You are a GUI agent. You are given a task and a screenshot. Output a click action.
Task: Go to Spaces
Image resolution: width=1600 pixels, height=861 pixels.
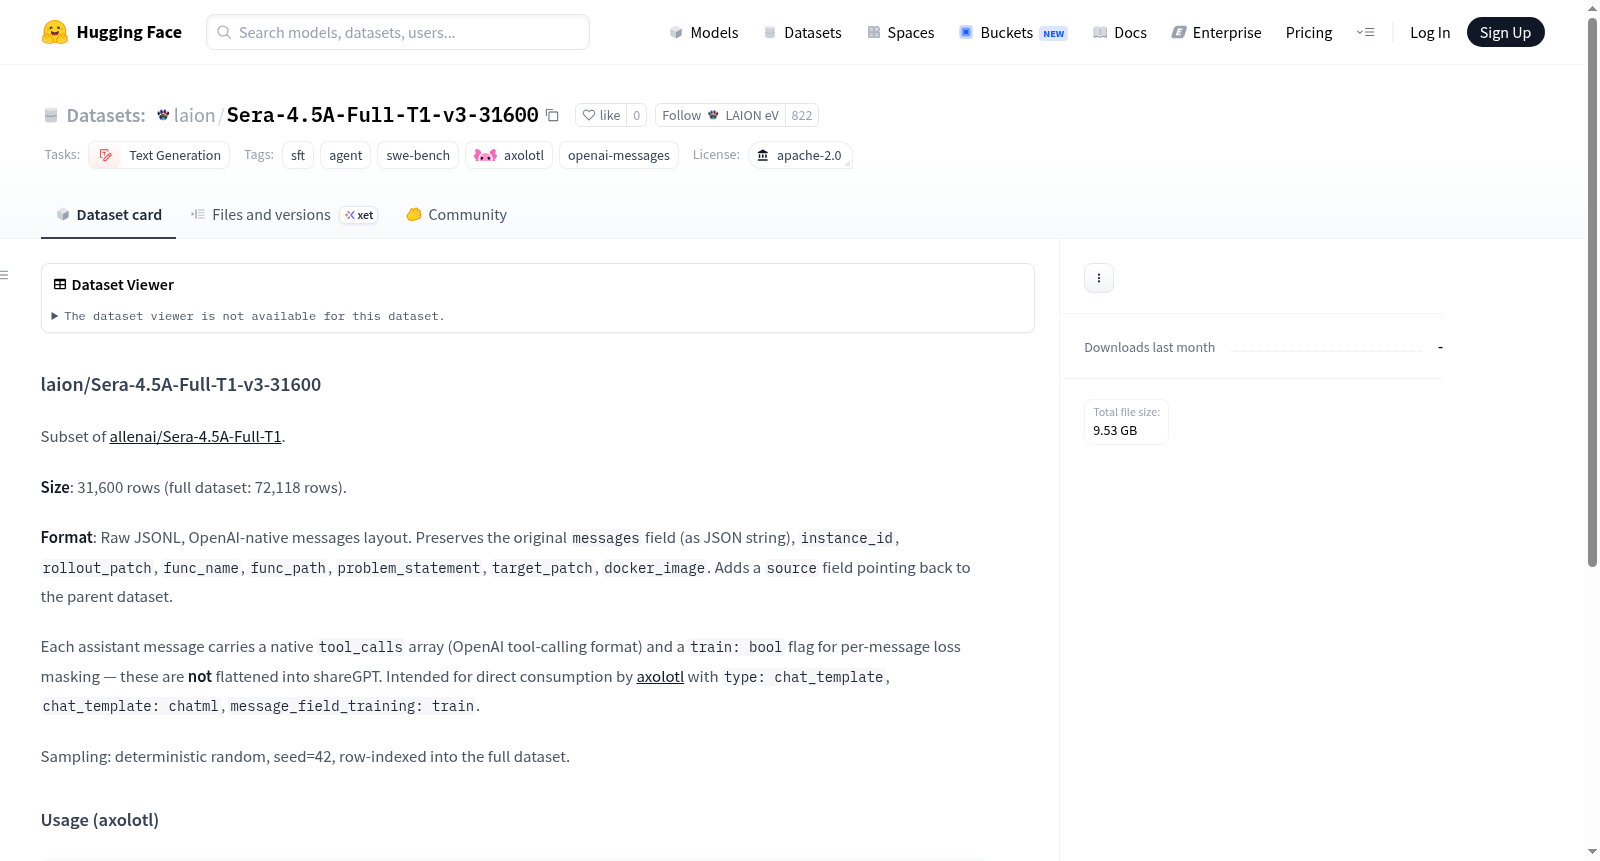tap(901, 32)
